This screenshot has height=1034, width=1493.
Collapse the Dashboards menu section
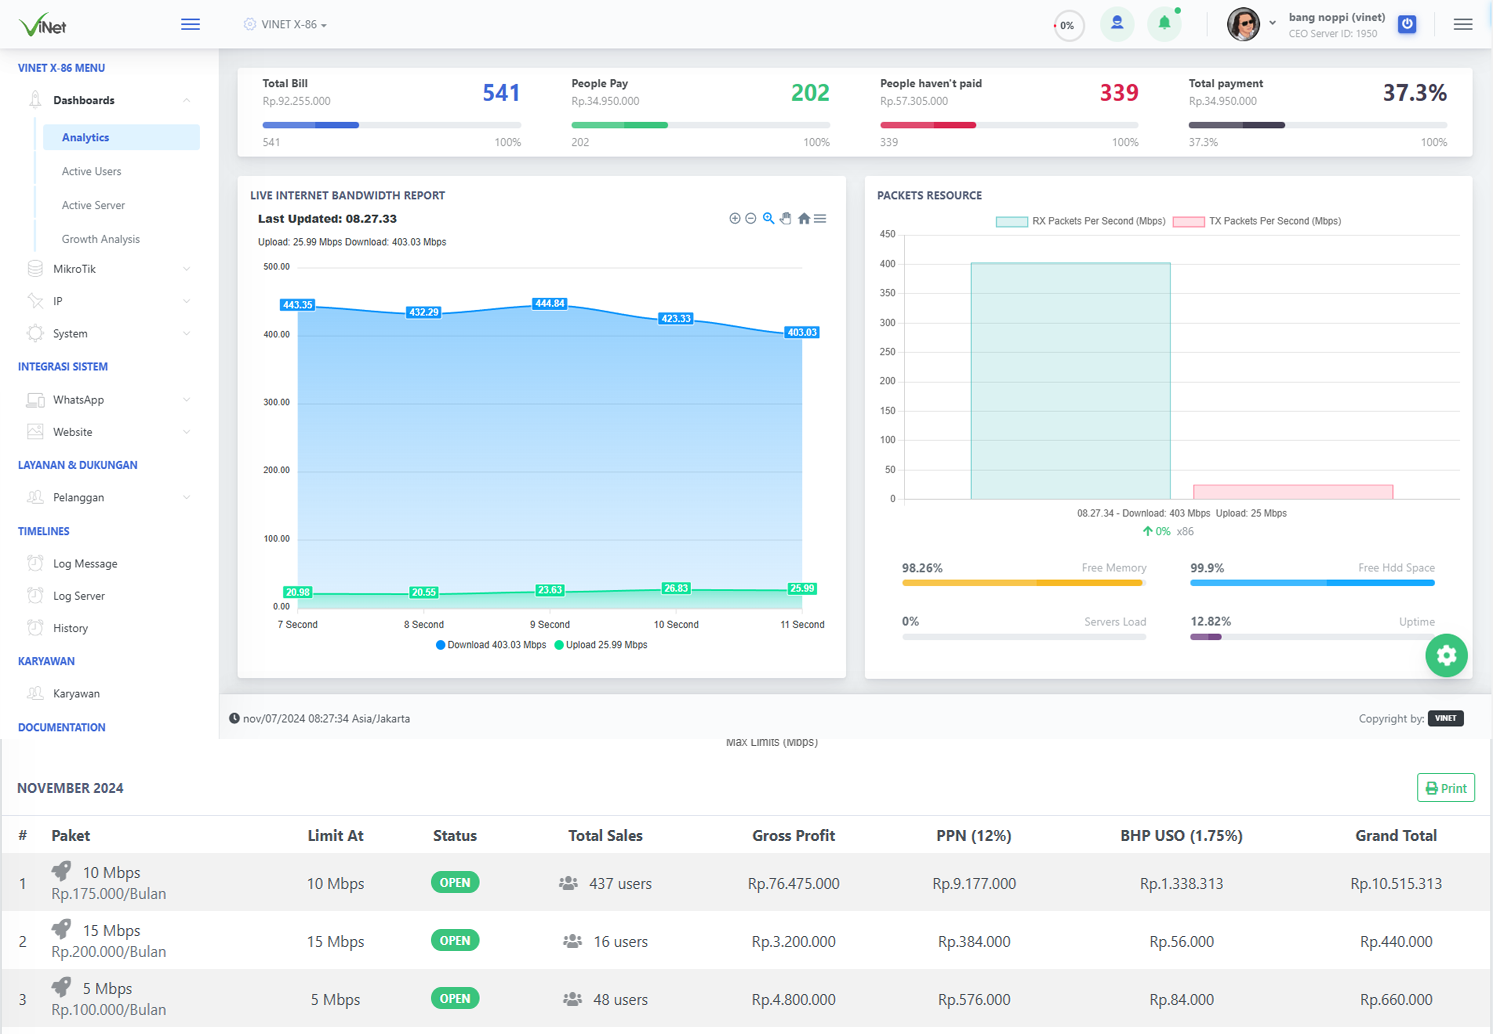tap(187, 100)
